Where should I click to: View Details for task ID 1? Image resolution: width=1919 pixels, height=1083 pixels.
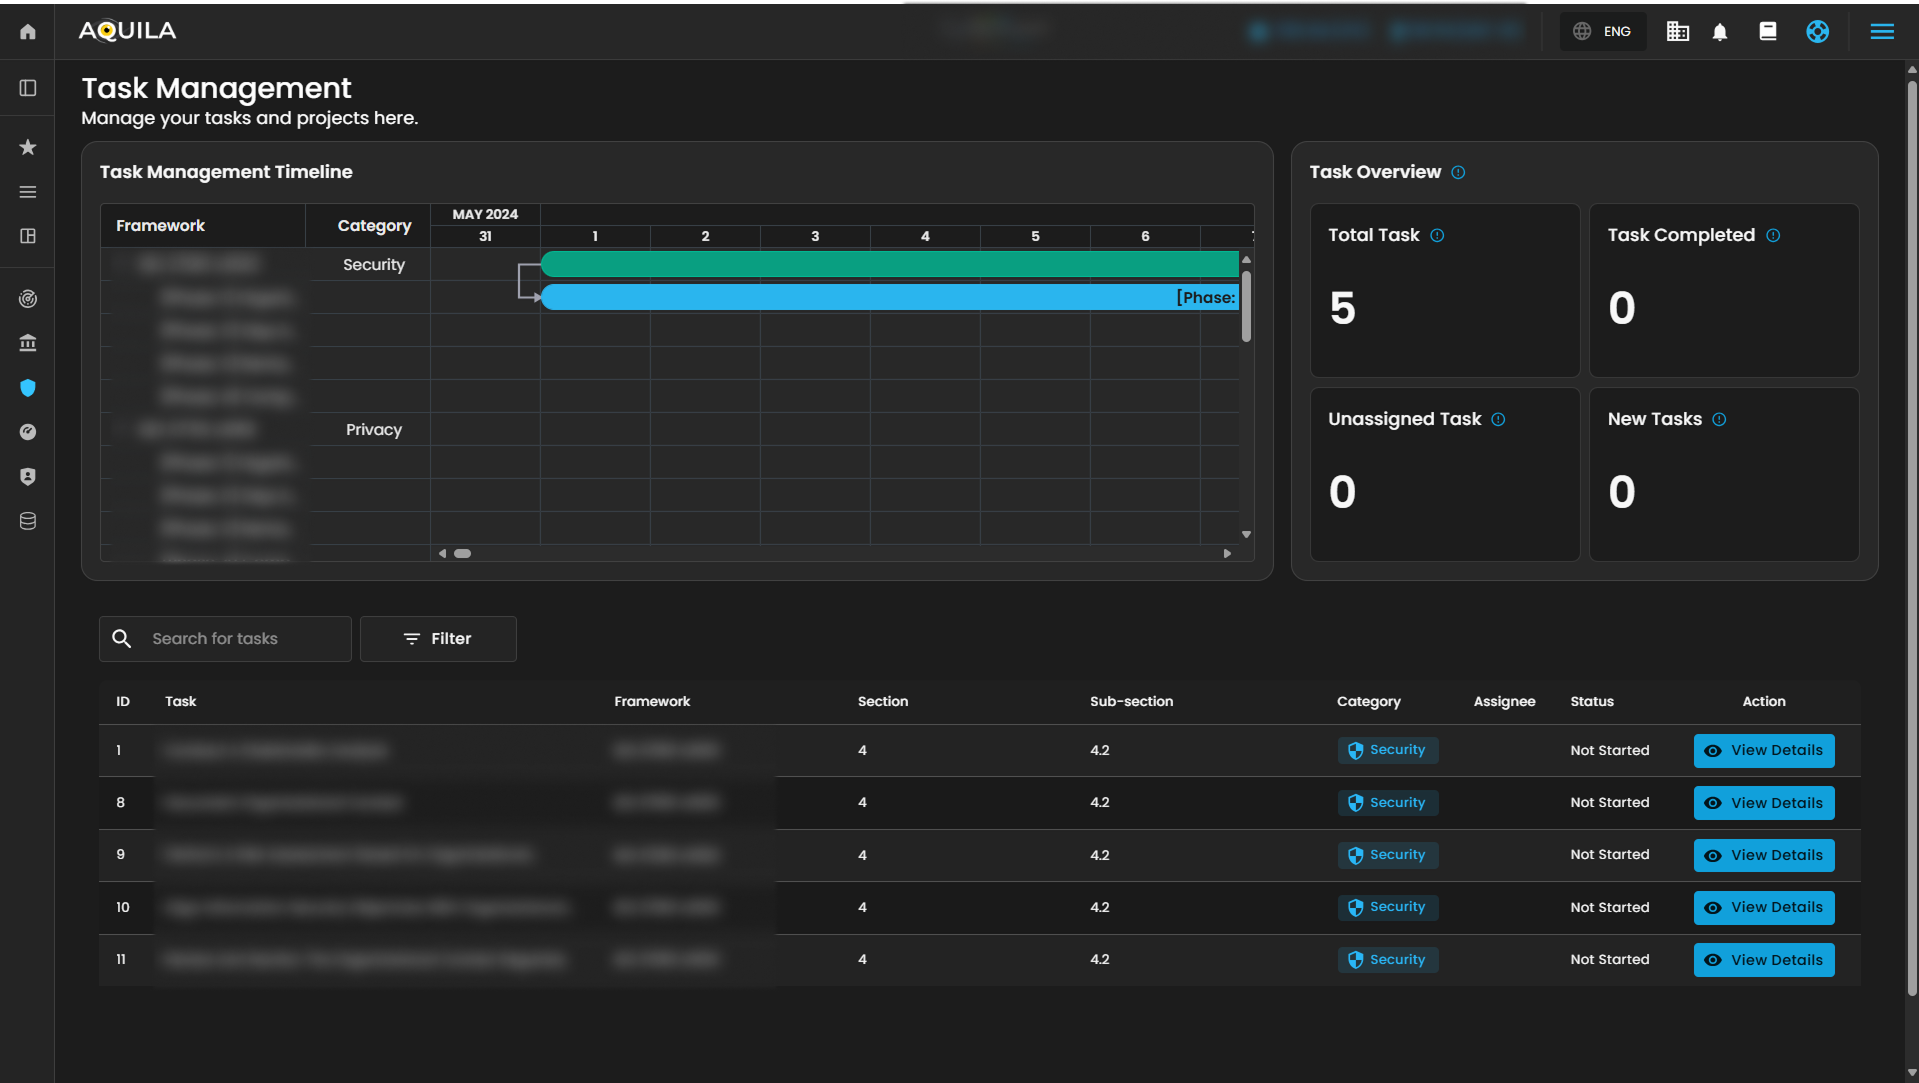pos(1763,751)
